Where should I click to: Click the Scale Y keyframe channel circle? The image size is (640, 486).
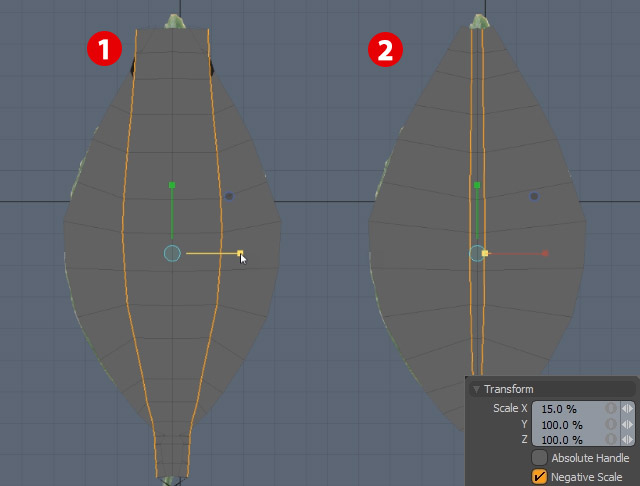[611, 424]
